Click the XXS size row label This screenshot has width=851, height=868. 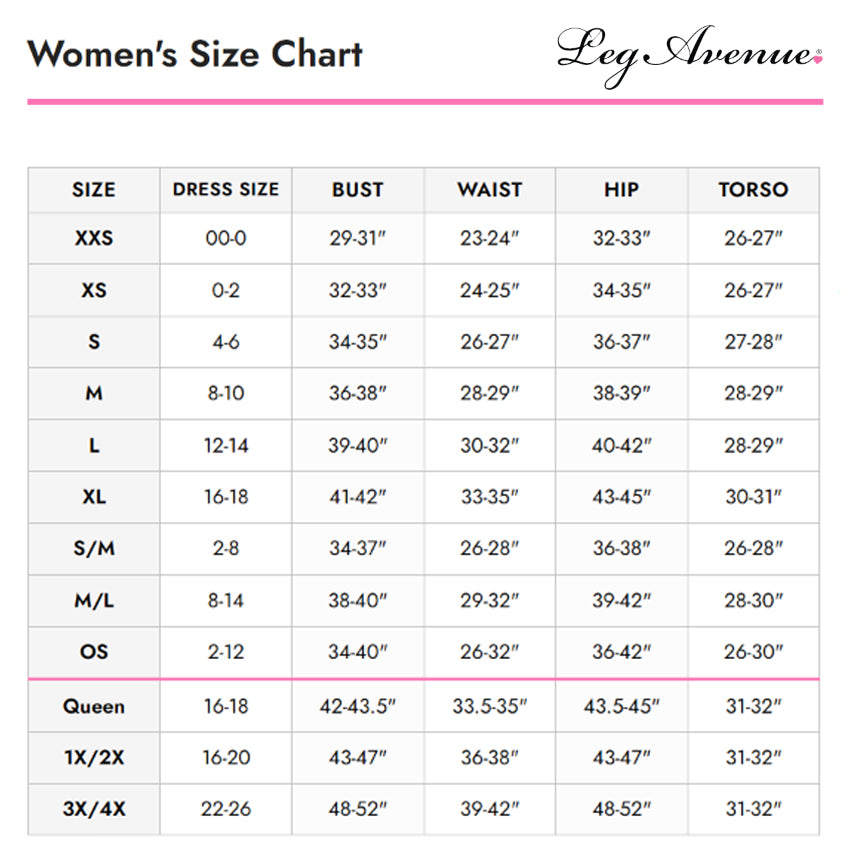pos(94,238)
